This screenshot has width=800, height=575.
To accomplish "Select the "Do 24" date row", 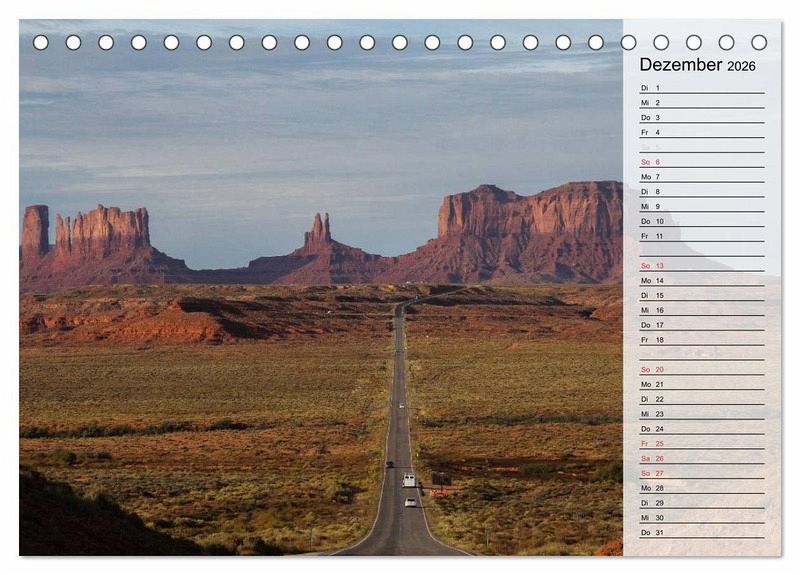I will [x=702, y=429].
